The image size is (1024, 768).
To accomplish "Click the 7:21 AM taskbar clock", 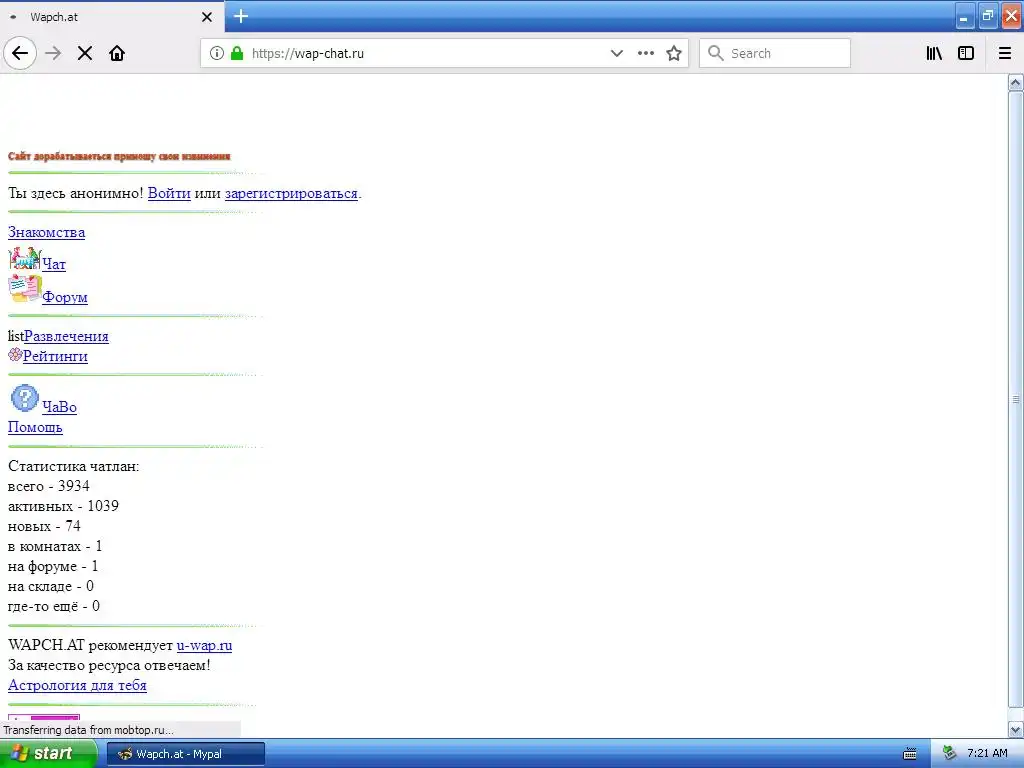I will point(987,754).
